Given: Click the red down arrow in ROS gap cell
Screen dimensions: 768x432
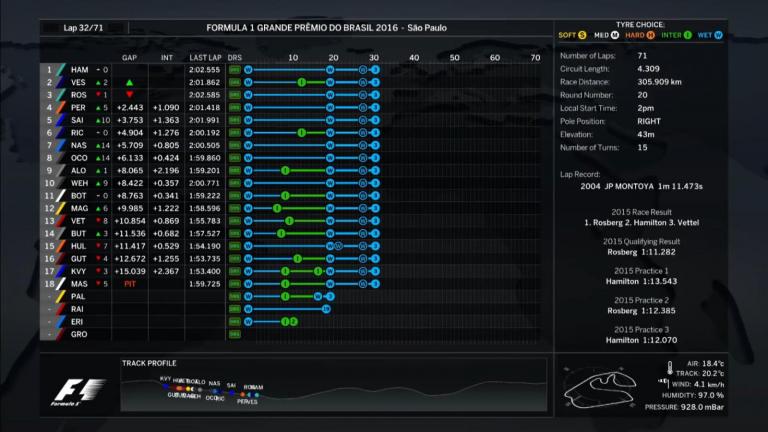Looking at the screenshot, I should click(129, 94).
